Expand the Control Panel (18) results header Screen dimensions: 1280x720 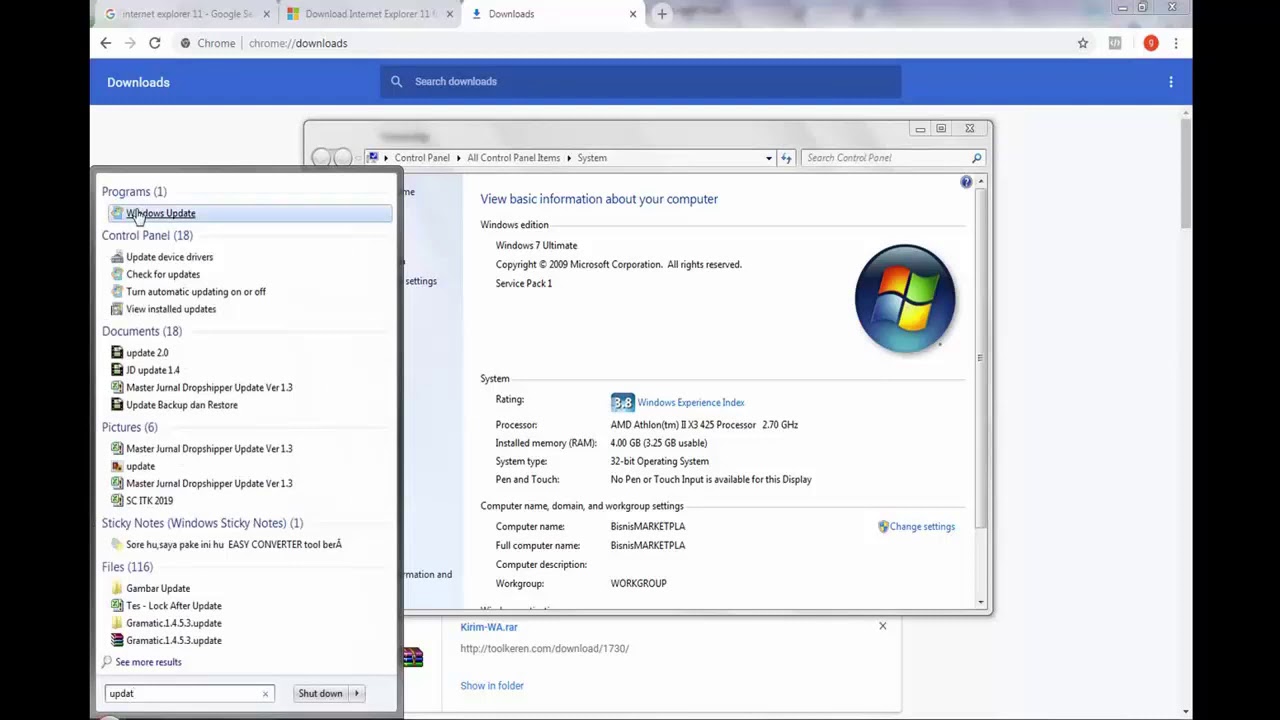click(147, 235)
